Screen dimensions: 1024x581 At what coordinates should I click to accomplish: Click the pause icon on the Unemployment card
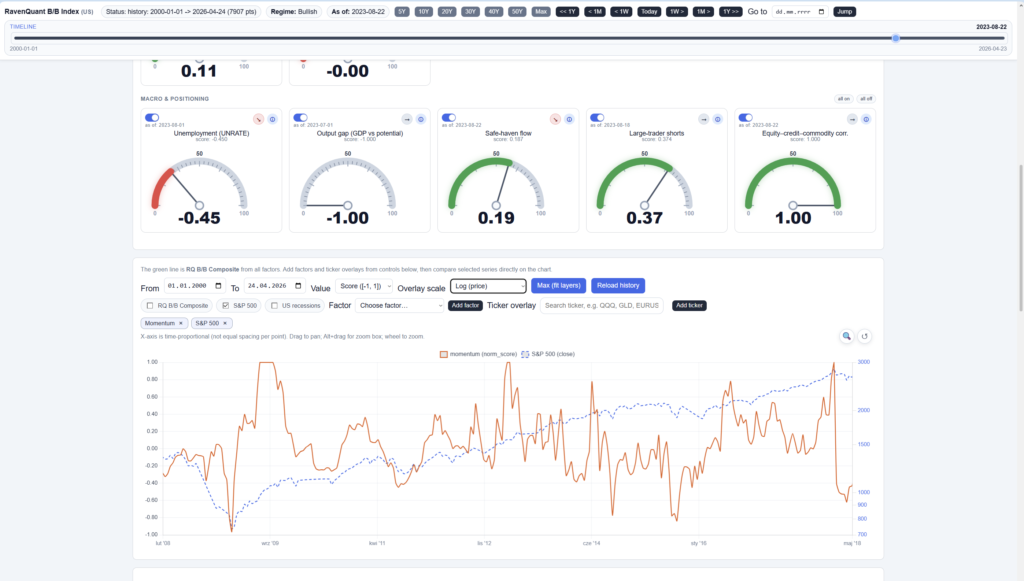(x=271, y=119)
